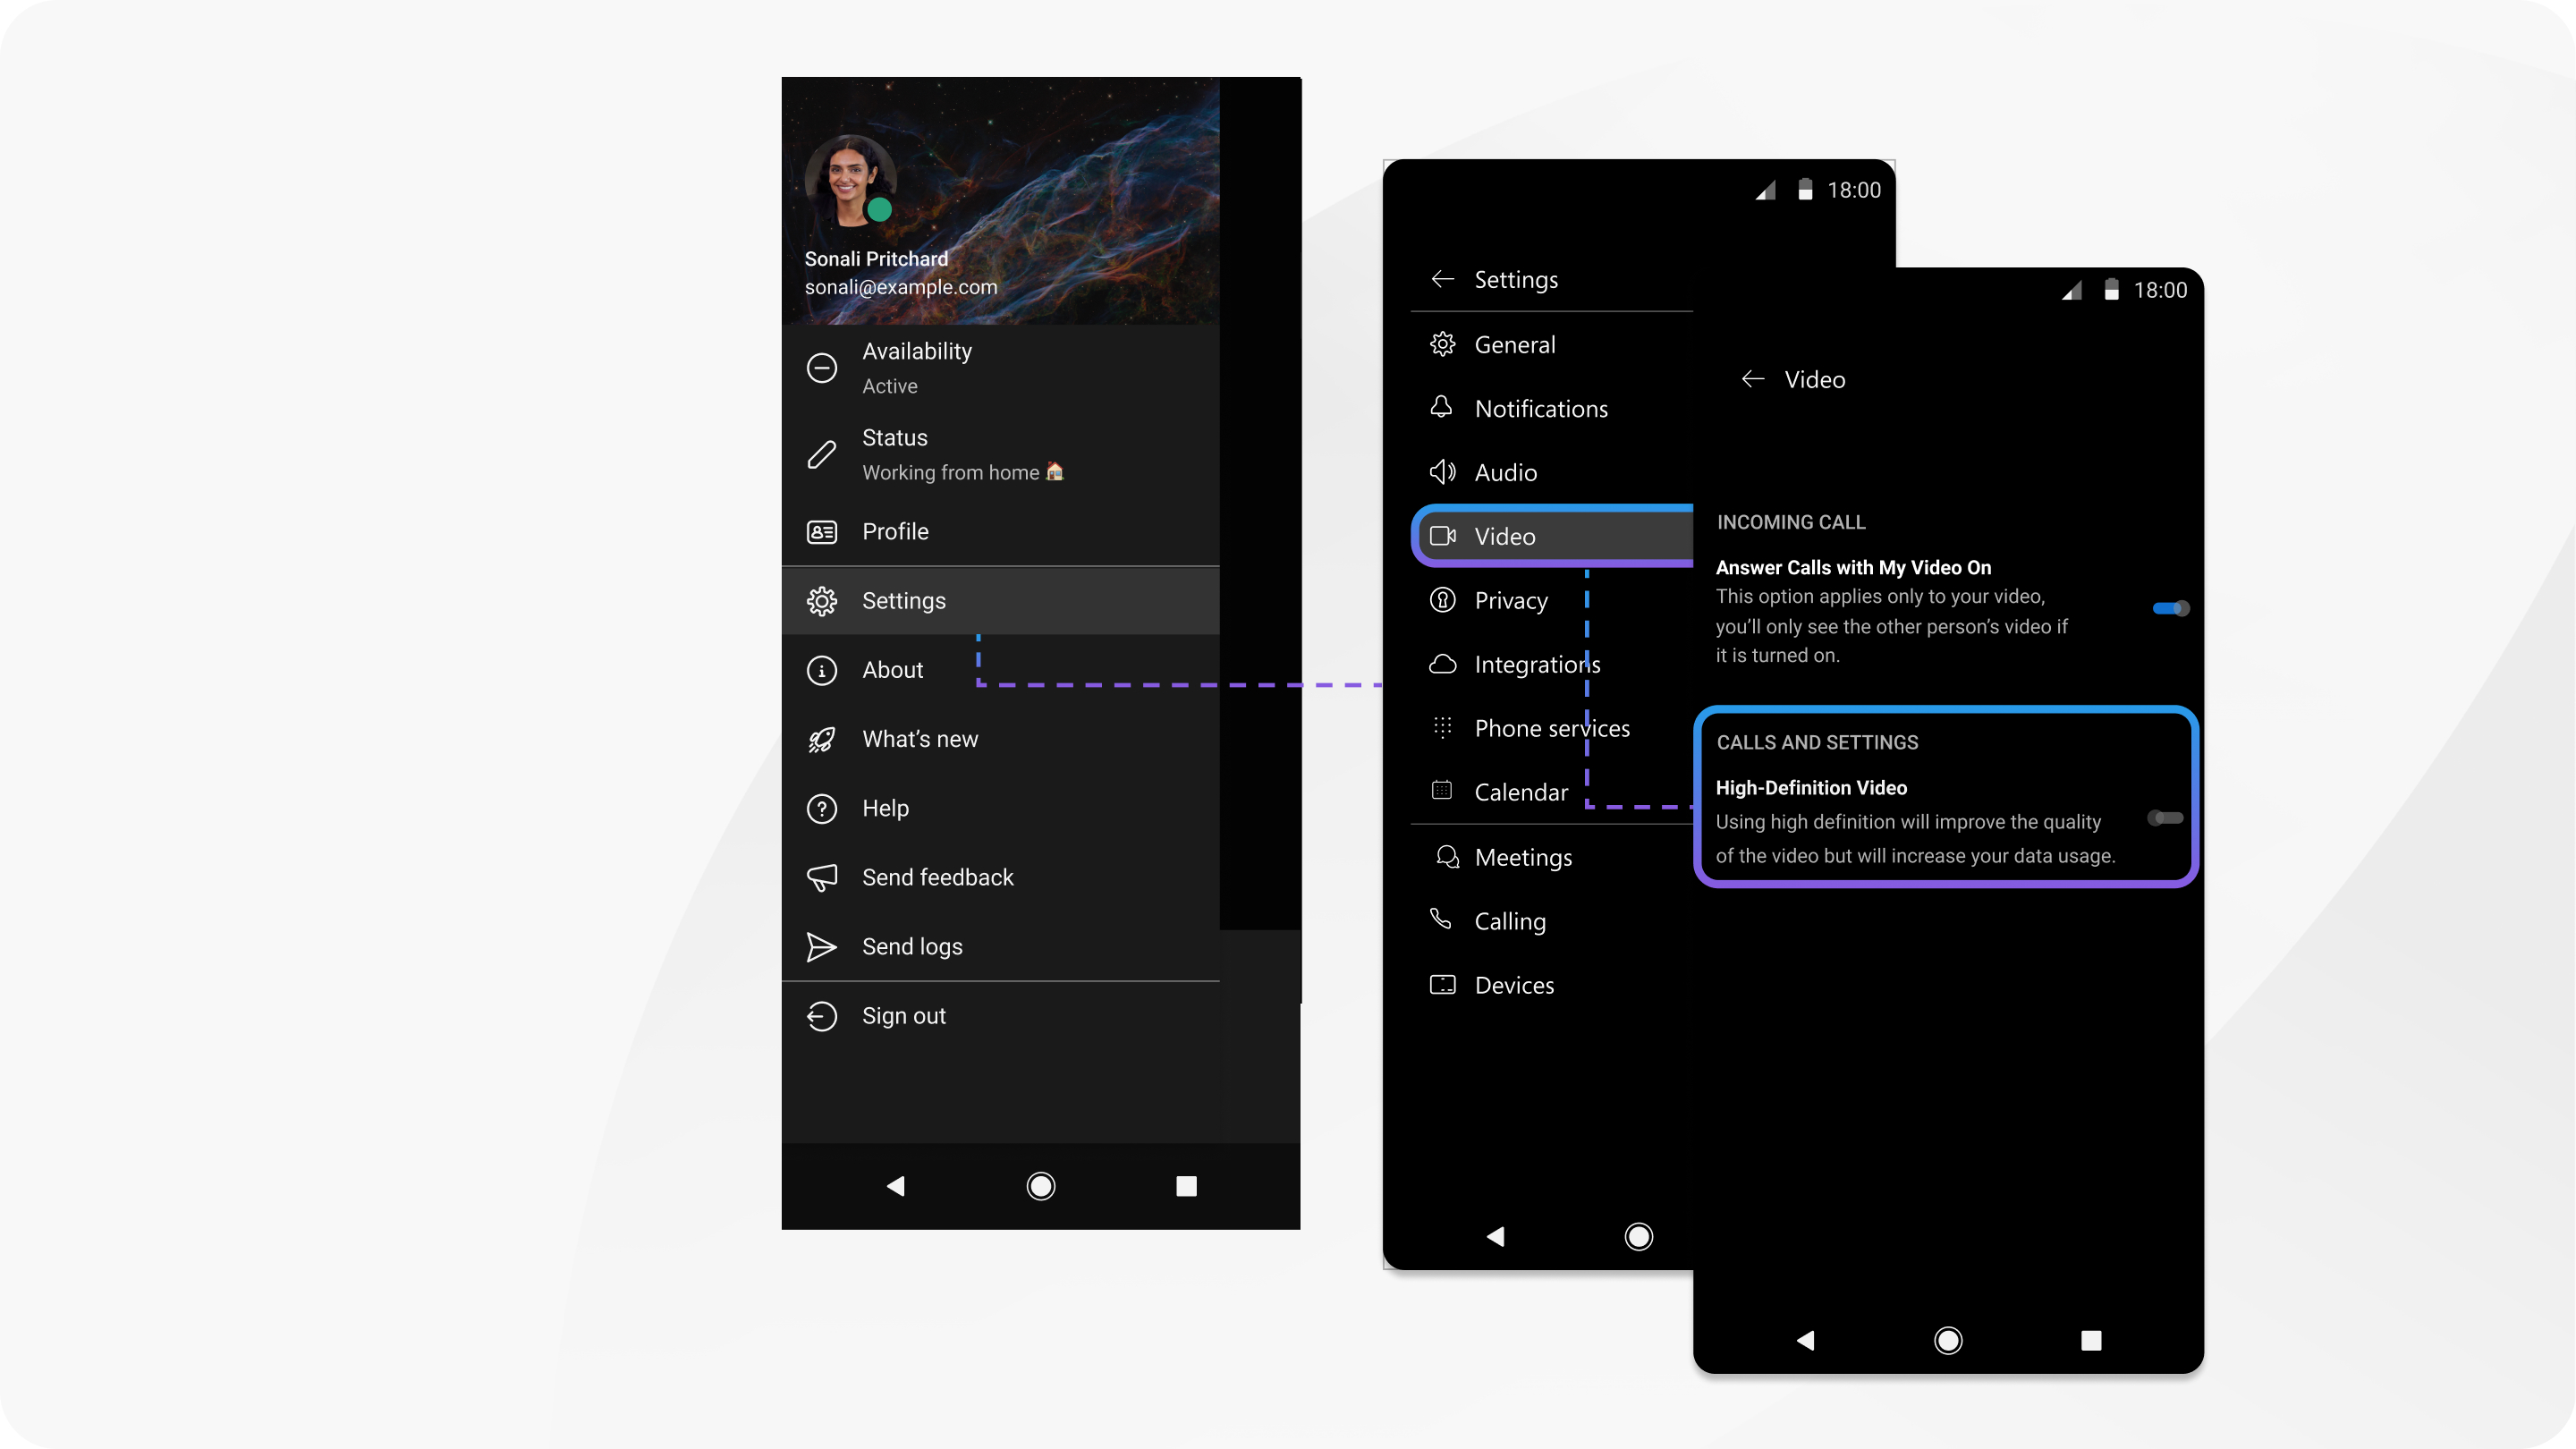Navigate back using the Settings back arrow
Screen dimensions: 2576x1449
pyautogui.click(x=1440, y=278)
